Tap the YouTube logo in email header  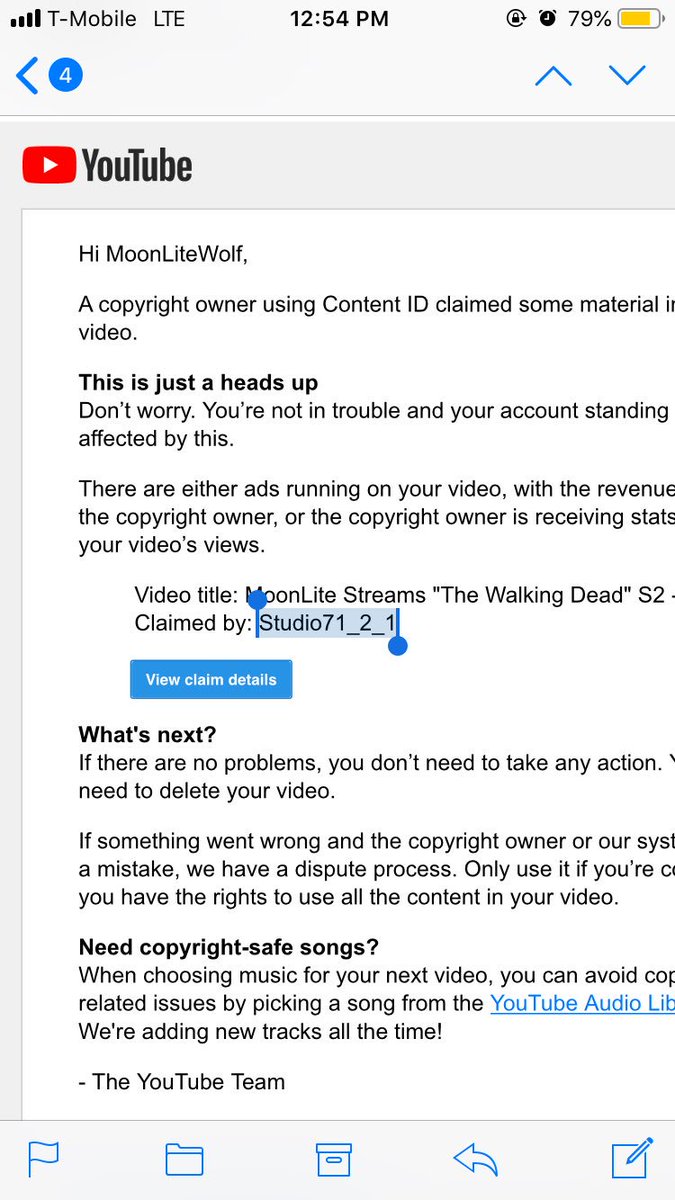pos(107,166)
